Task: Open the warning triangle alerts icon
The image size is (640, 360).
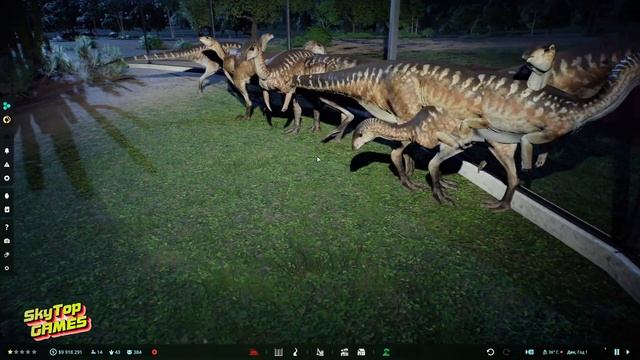Action: [7, 164]
